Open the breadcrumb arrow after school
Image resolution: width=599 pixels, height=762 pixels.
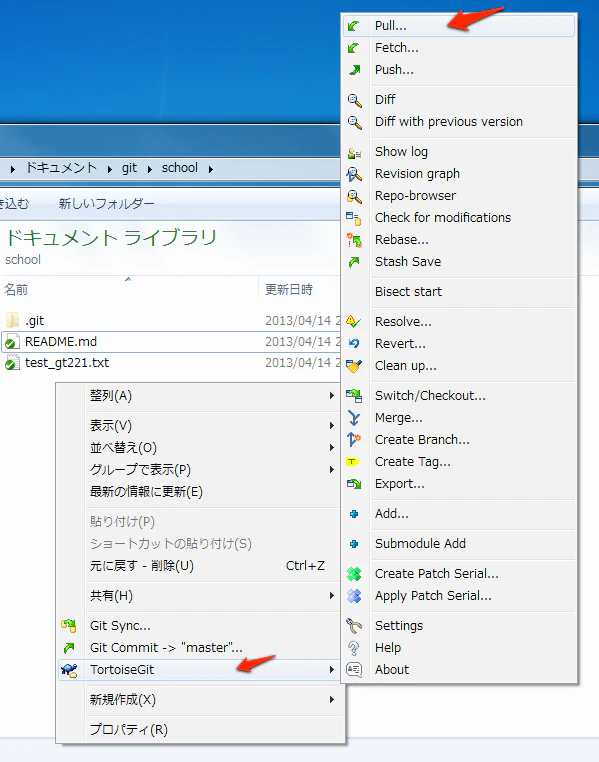tap(210, 169)
